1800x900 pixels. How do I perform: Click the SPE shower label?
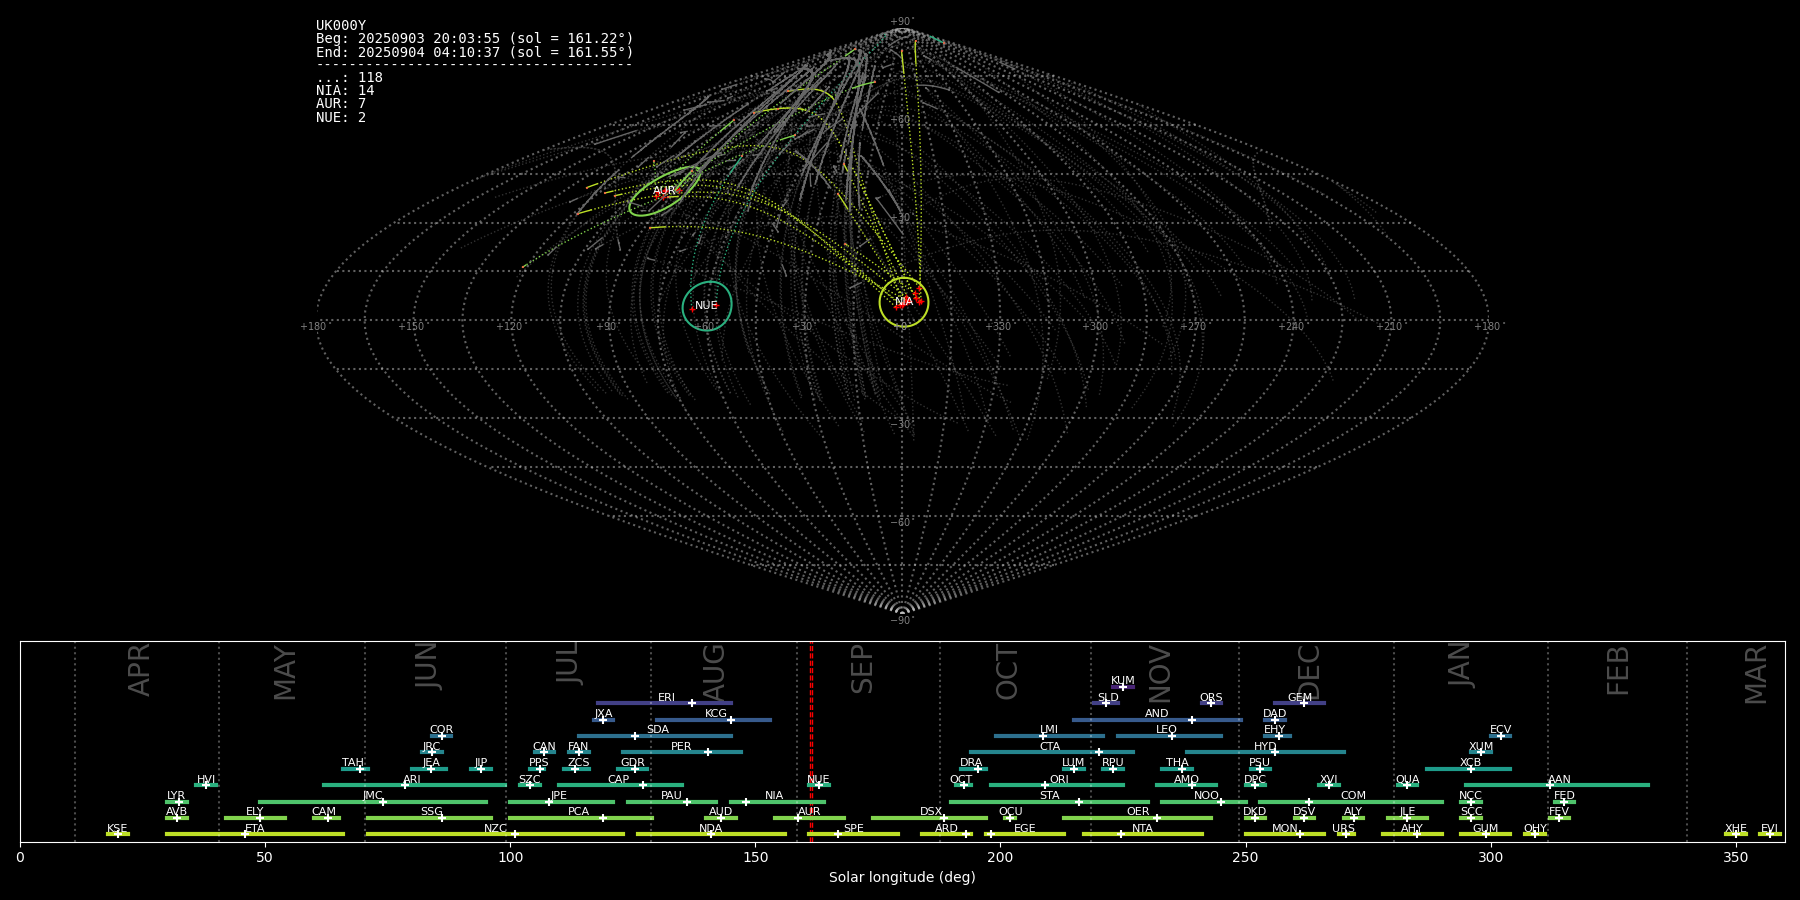[x=854, y=829]
